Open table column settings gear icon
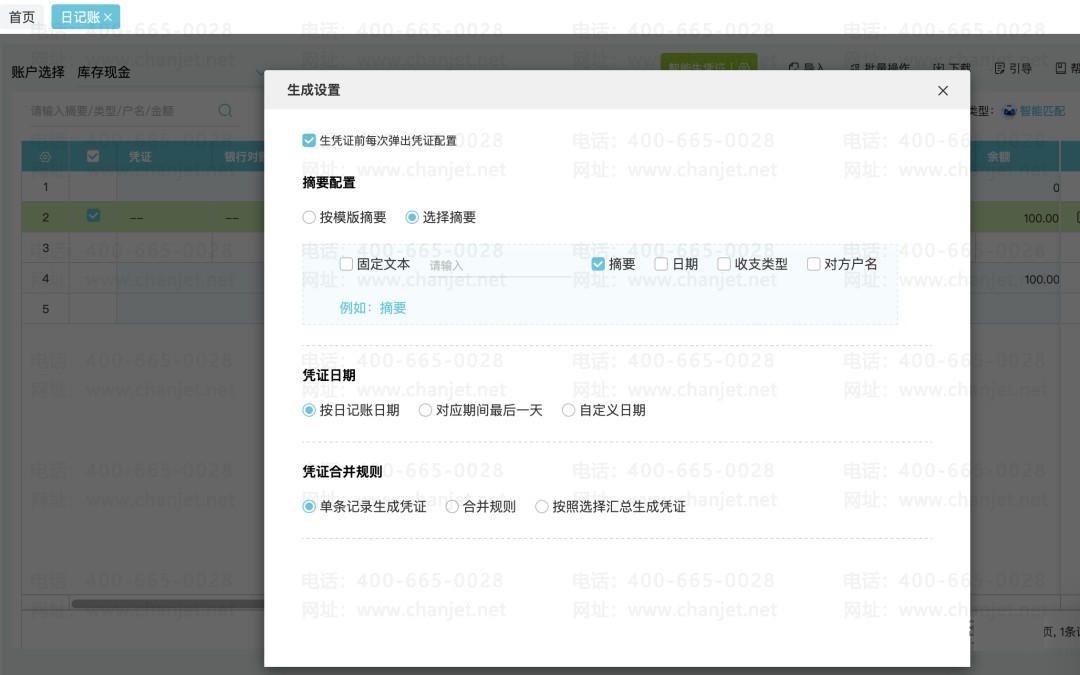The height and width of the screenshot is (675, 1080). pos(45,157)
